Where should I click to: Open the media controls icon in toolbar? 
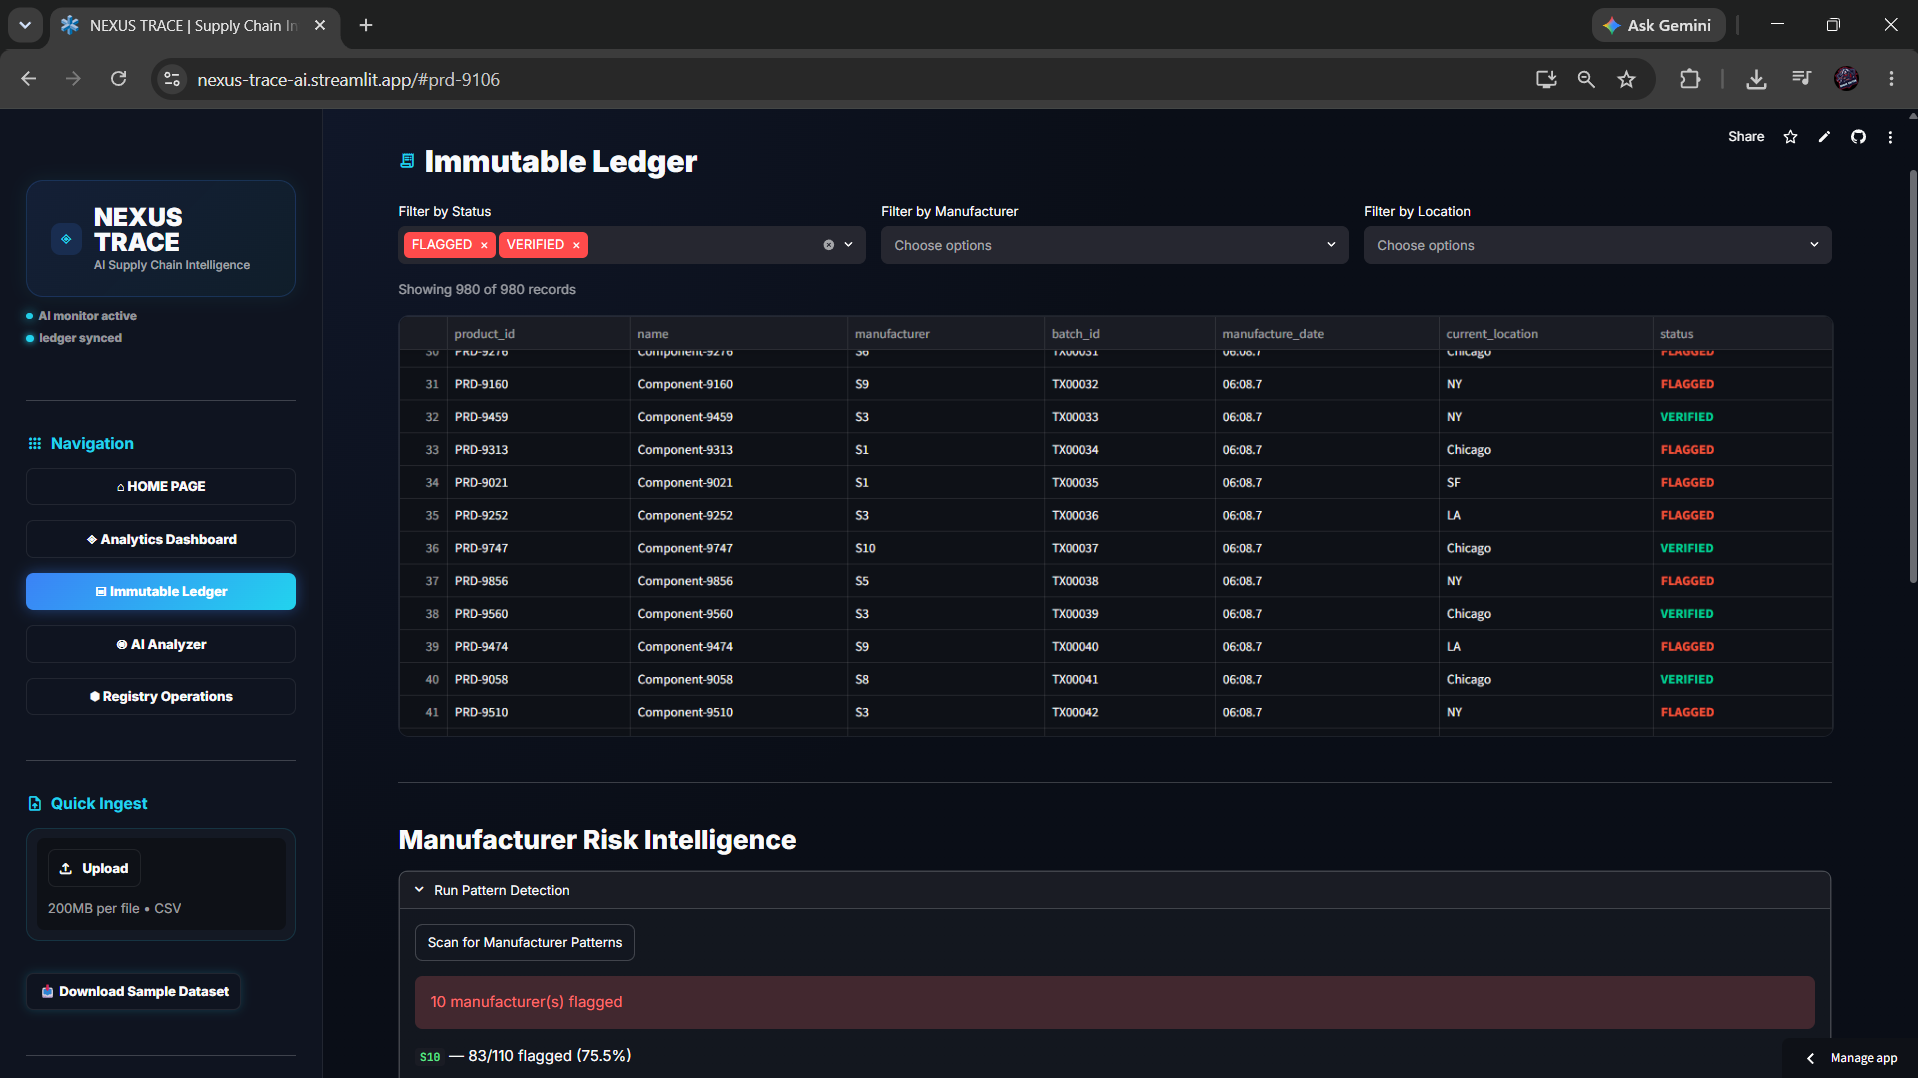point(1801,79)
